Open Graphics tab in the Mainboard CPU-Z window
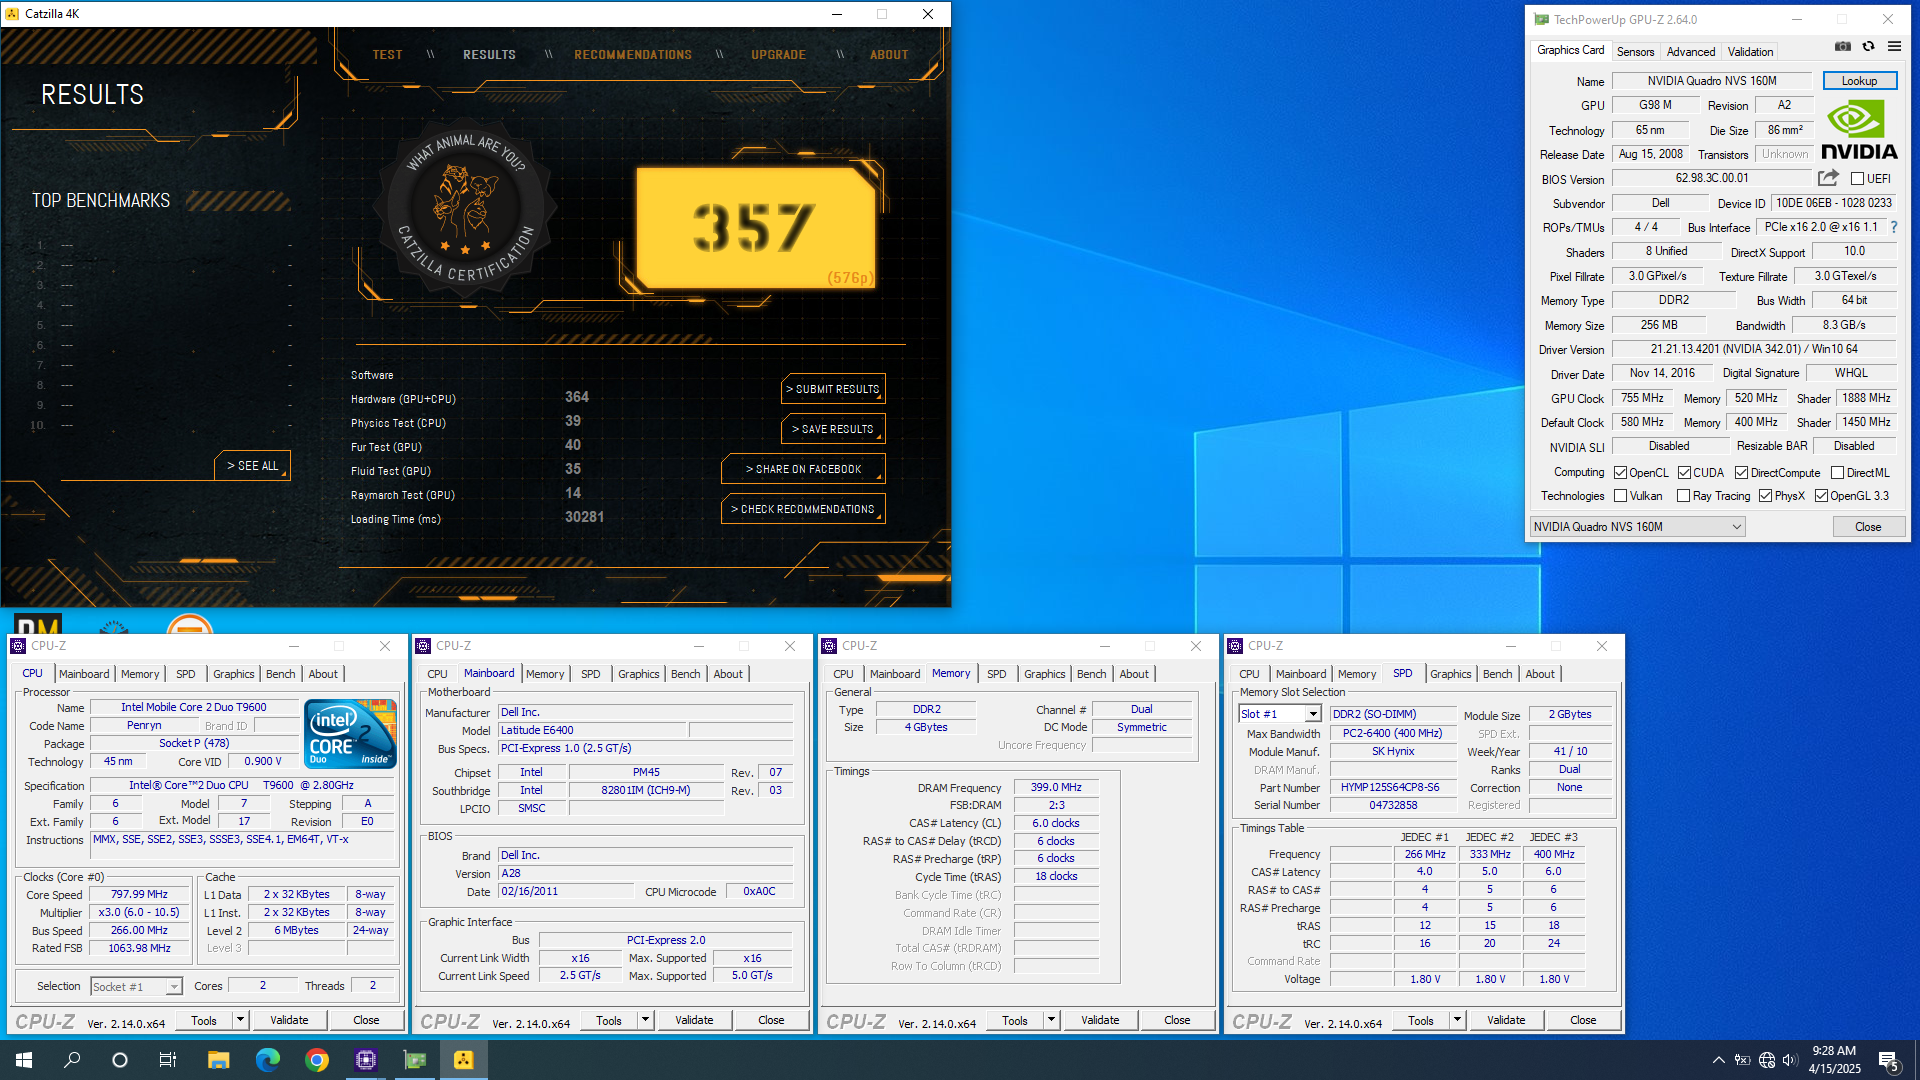The width and height of the screenshot is (1920, 1080). click(638, 674)
